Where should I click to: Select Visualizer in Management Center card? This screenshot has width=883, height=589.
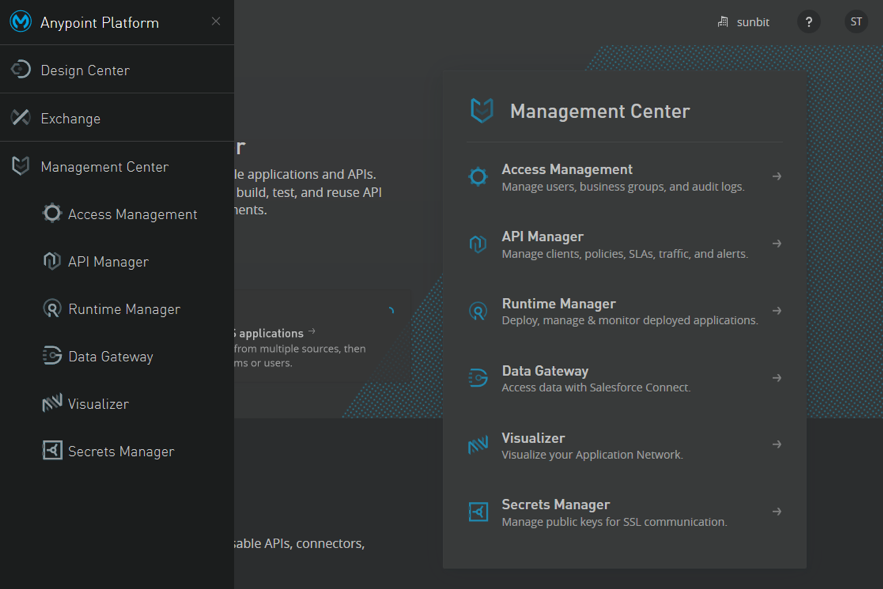coord(533,438)
